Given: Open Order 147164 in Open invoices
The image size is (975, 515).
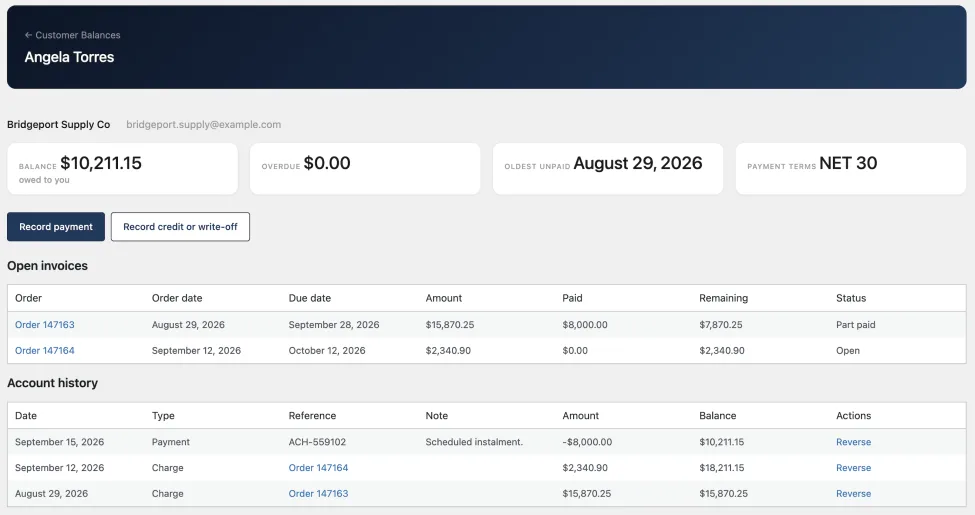Looking at the screenshot, I should pyautogui.click(x=45, y=351).
